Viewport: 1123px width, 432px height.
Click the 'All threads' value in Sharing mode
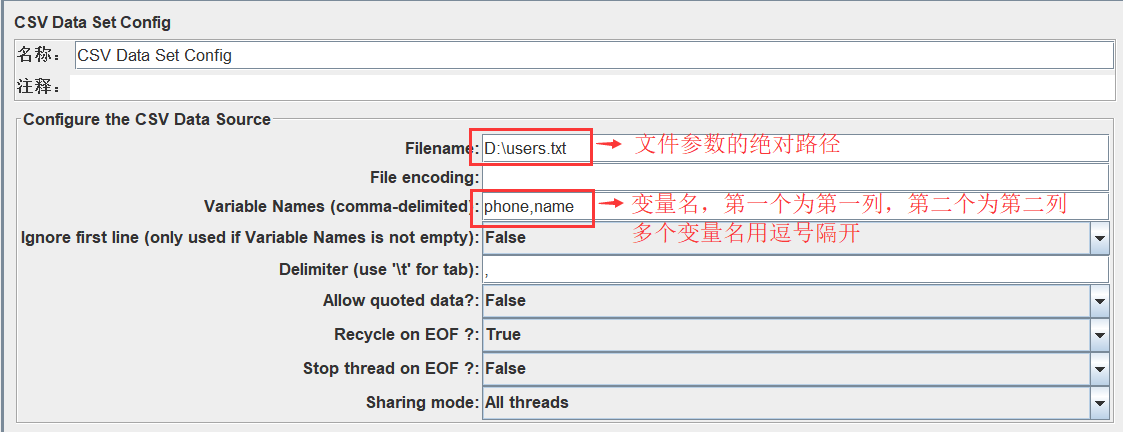coord(526,403)
